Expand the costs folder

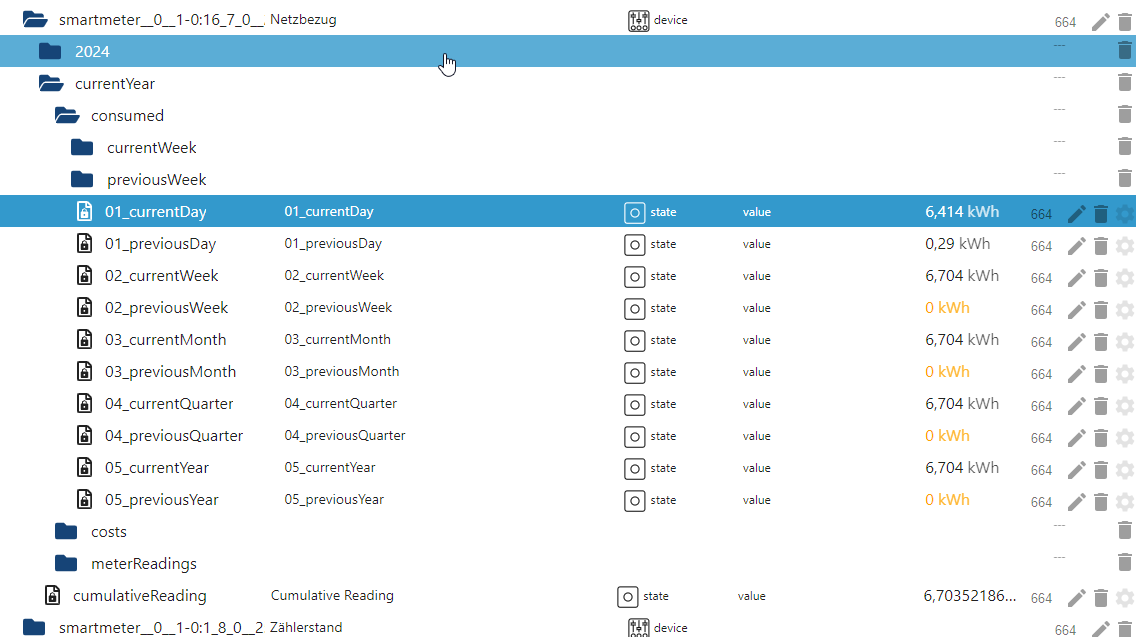66,531
